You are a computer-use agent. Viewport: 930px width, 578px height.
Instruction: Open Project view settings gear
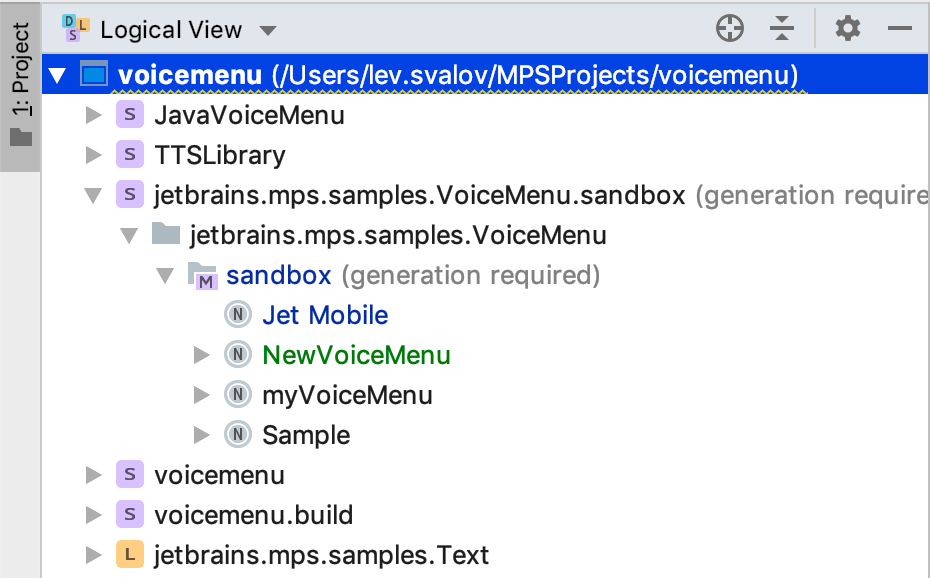(847, 28)
